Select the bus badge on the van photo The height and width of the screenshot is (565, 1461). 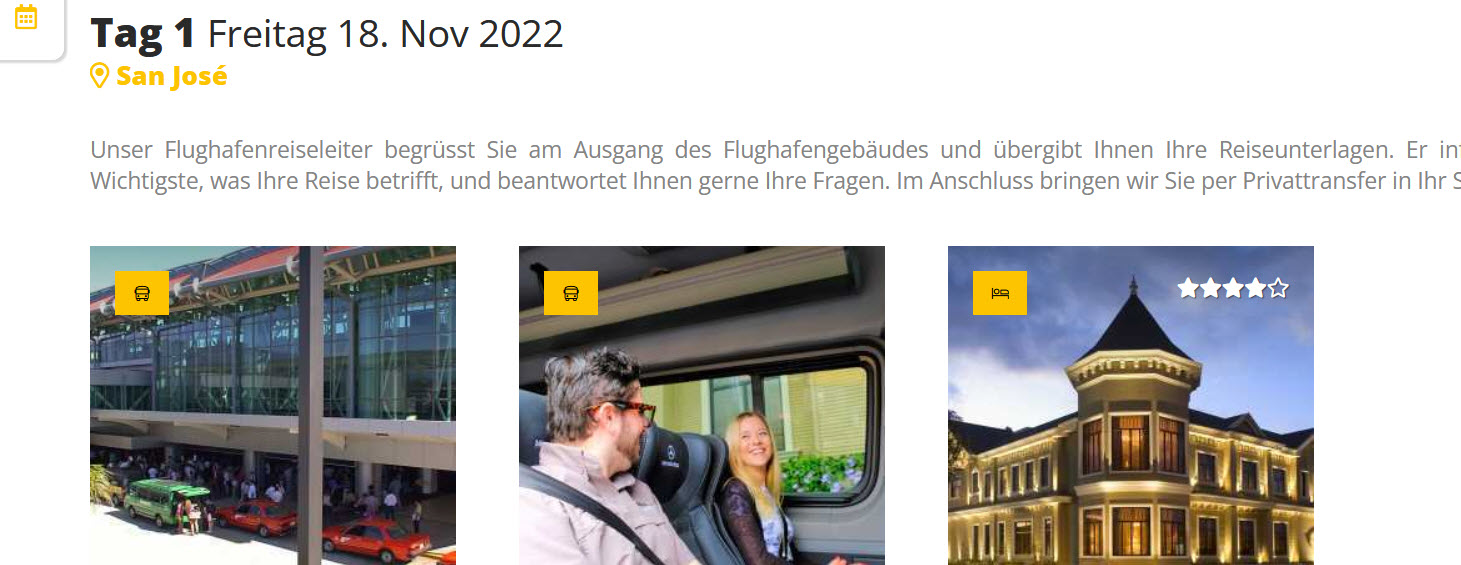tap(571, 293)
